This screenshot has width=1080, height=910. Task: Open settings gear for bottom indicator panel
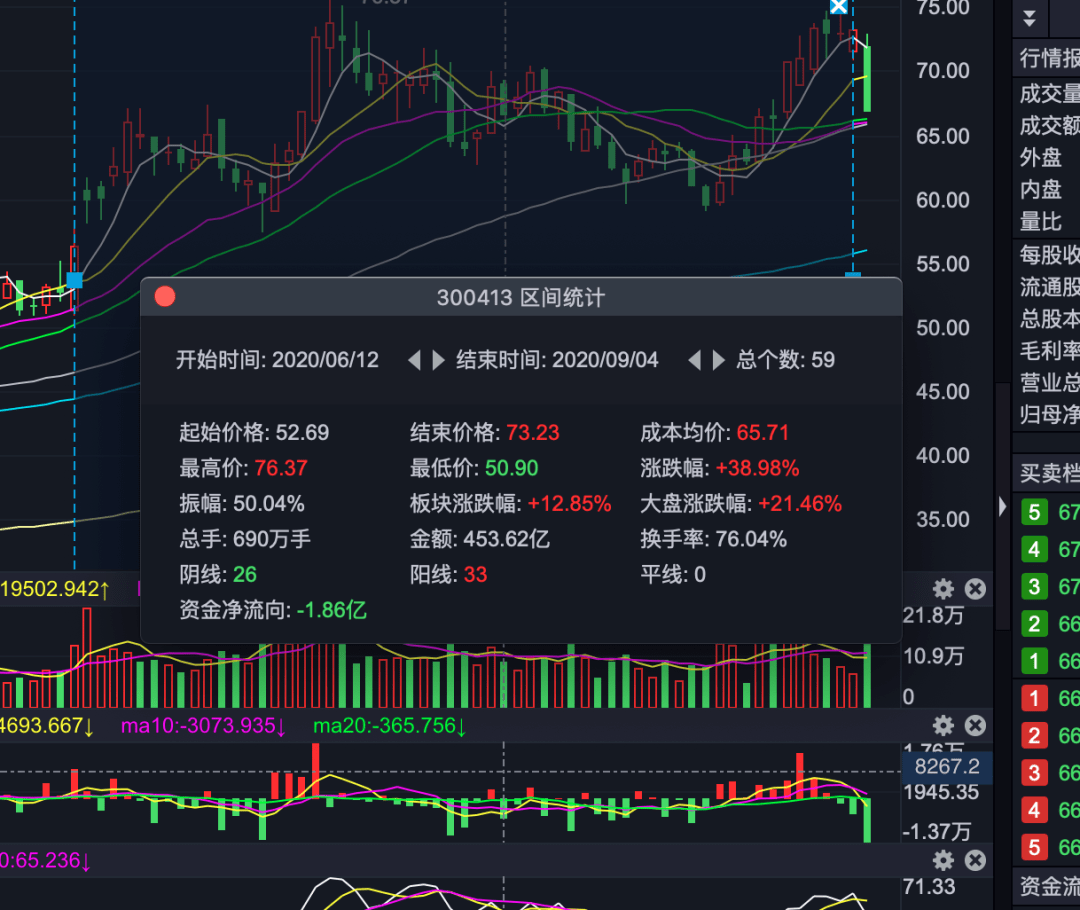[x=943, y=860]
